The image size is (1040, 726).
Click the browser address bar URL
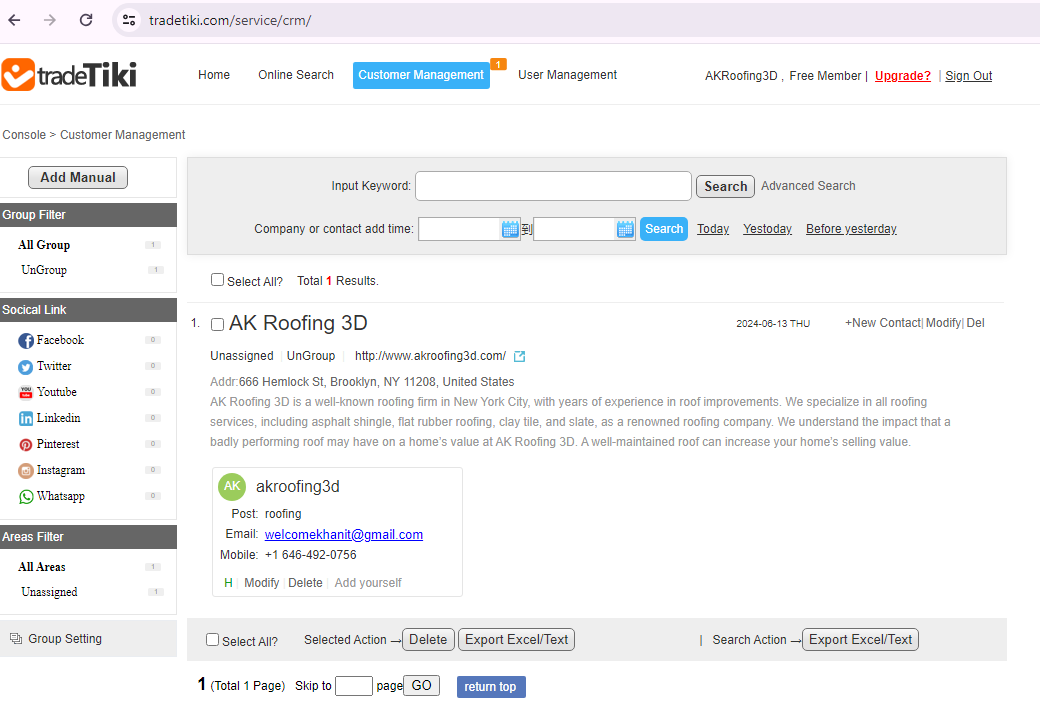(x=229, y=21)
